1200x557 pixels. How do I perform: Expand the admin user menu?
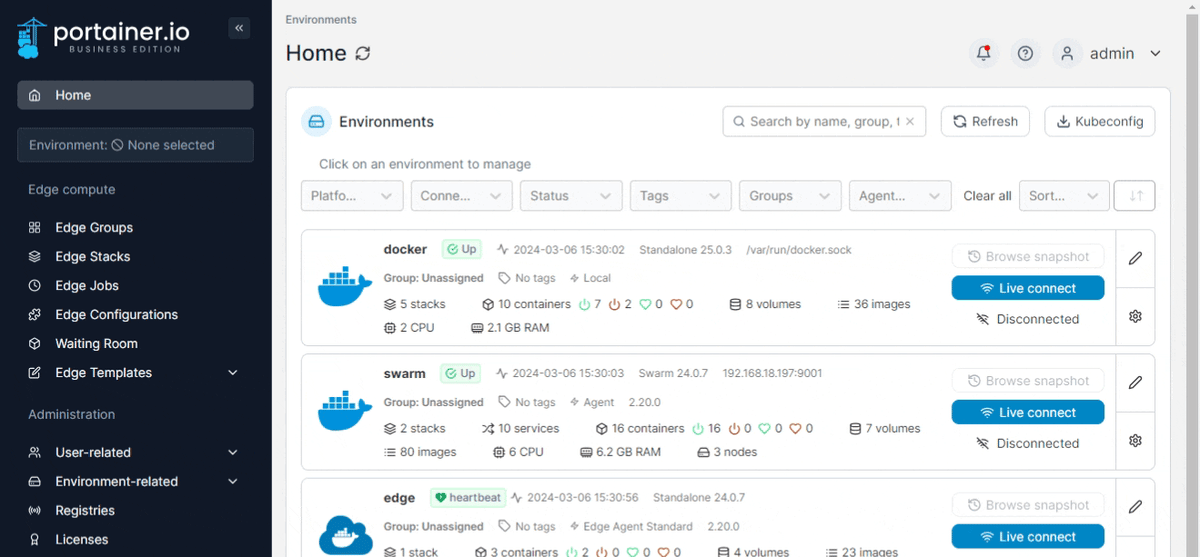tap(1111, 54)
